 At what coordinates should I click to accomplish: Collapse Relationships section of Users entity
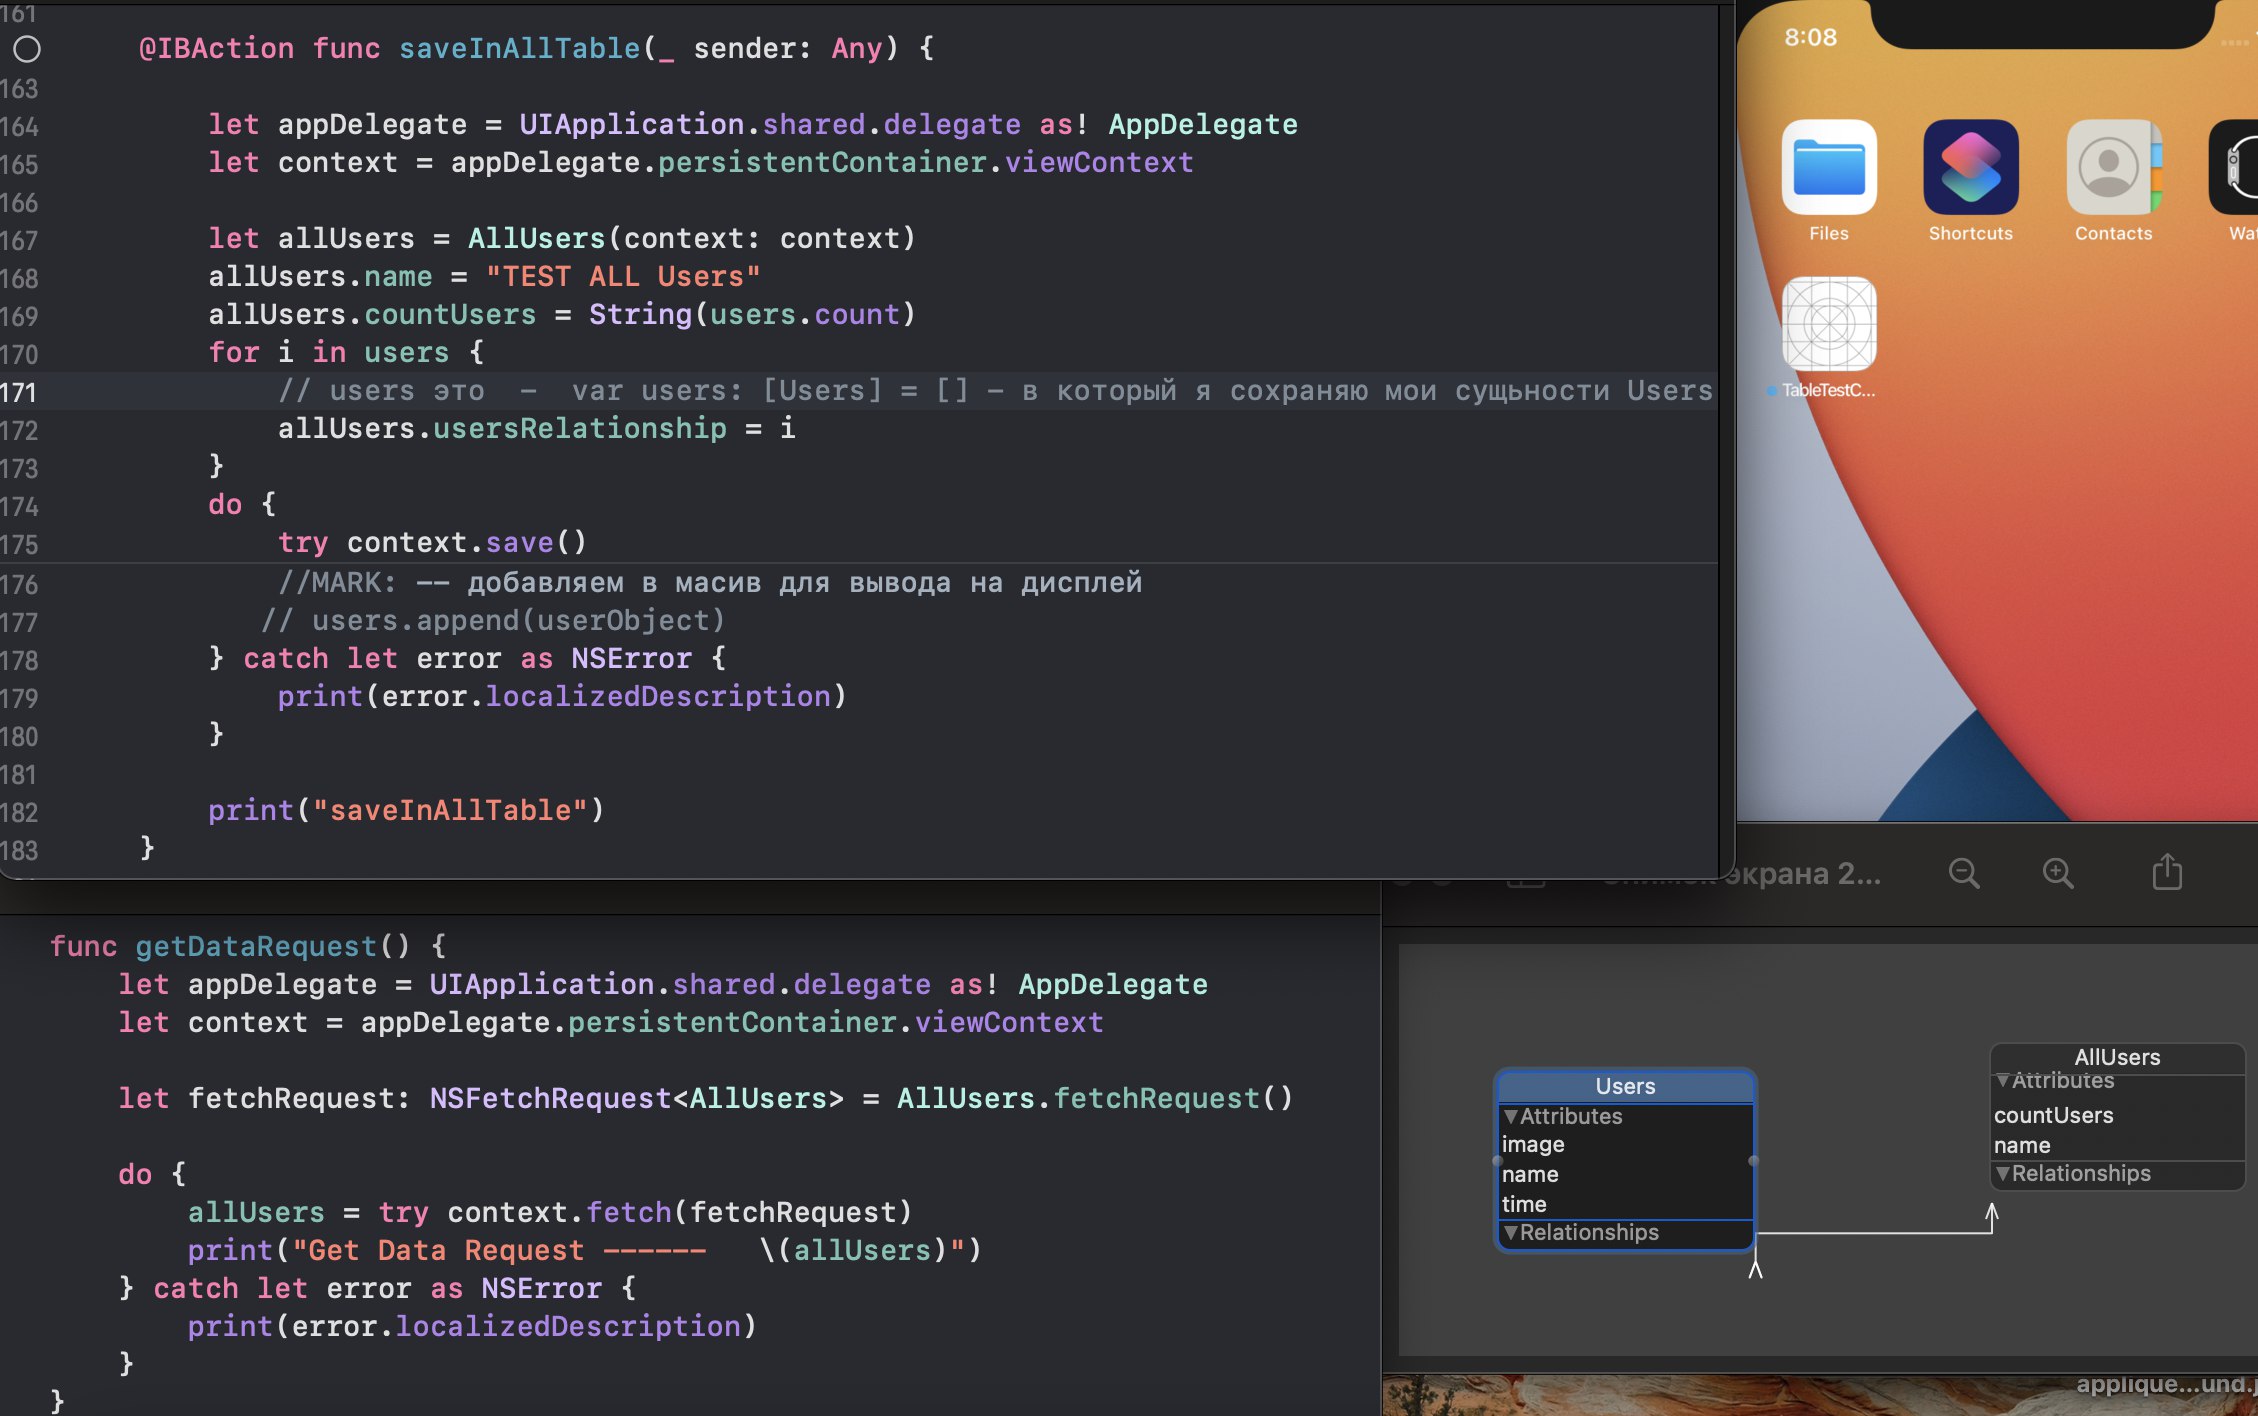pos(1511,1233)
